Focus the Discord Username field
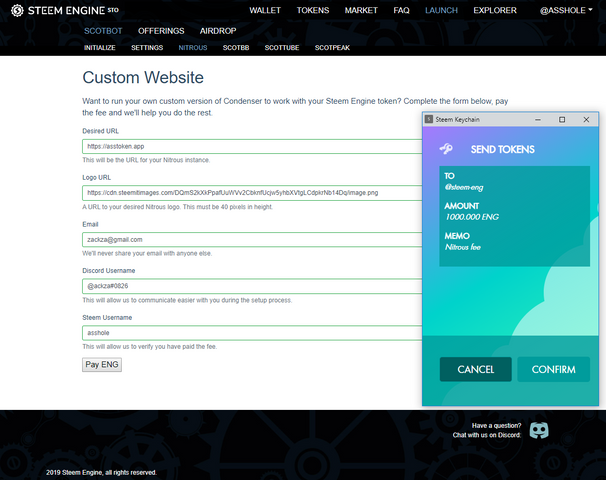606x480 pixels. point(250,286)
